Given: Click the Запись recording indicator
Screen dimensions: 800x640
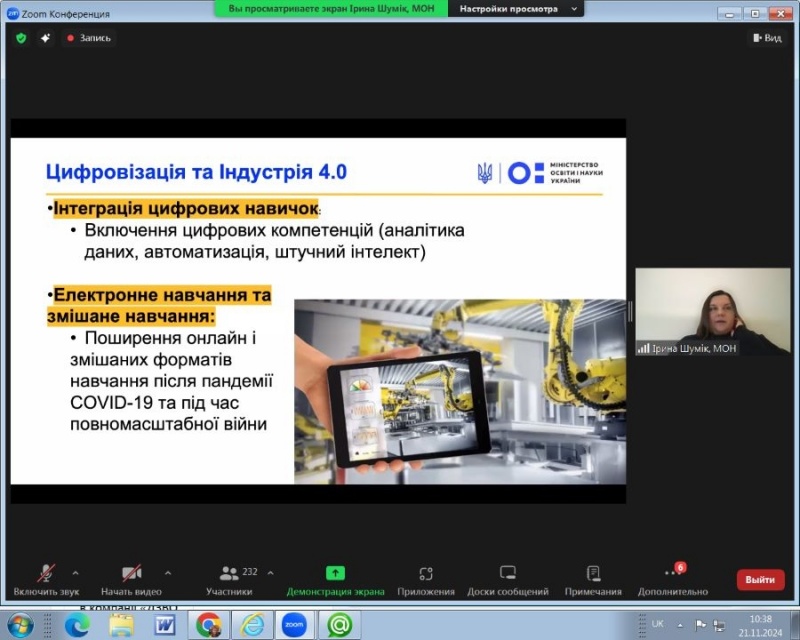Looking at the screenshot, I should click(88, 38).
